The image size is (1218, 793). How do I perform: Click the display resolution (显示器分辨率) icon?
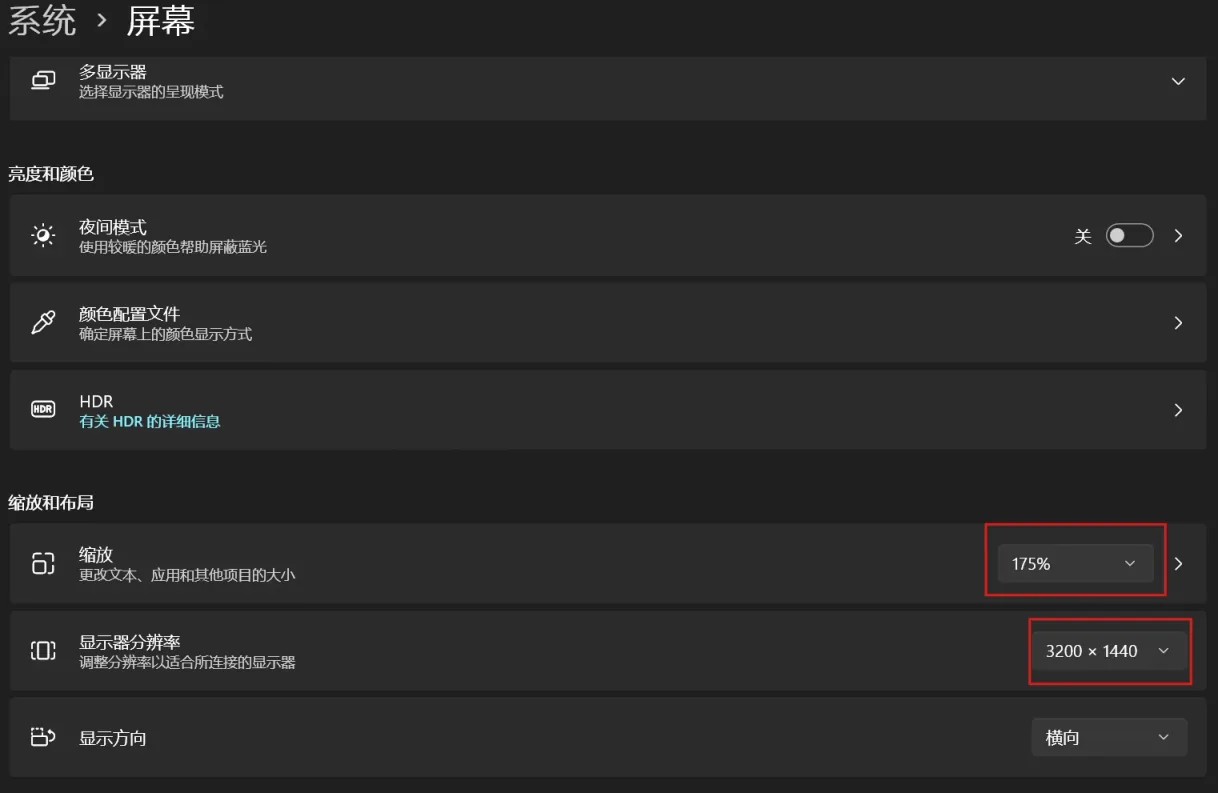coord(43,651)
